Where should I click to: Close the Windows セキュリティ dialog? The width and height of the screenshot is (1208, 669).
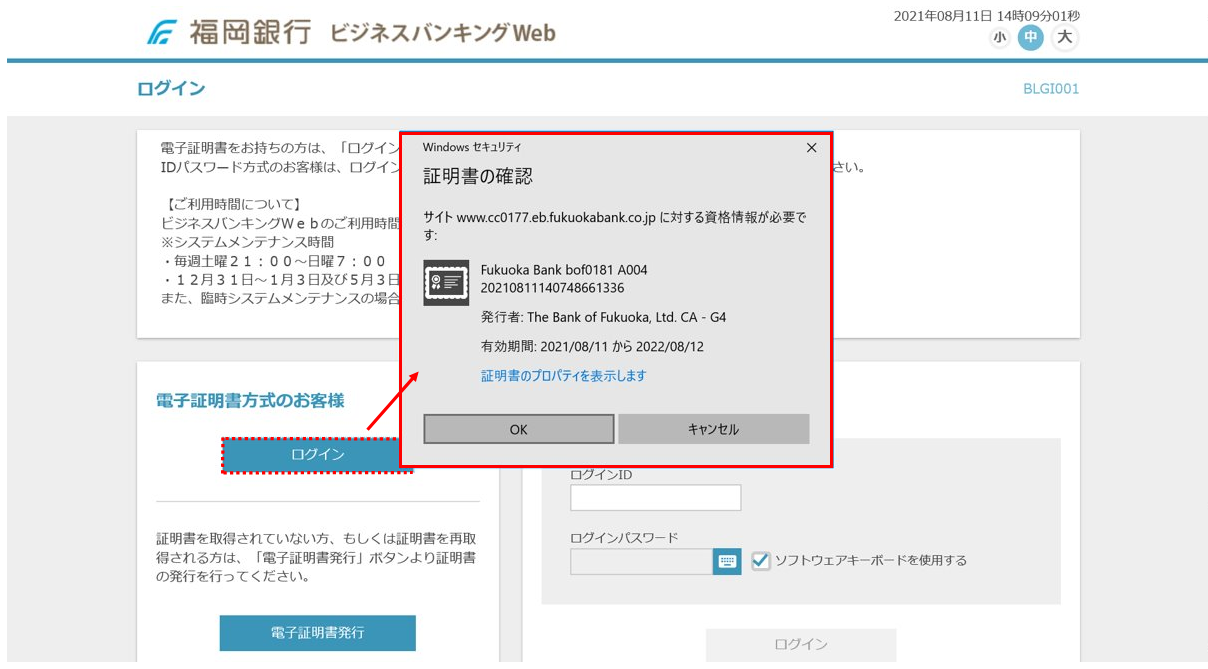[811, 148]
